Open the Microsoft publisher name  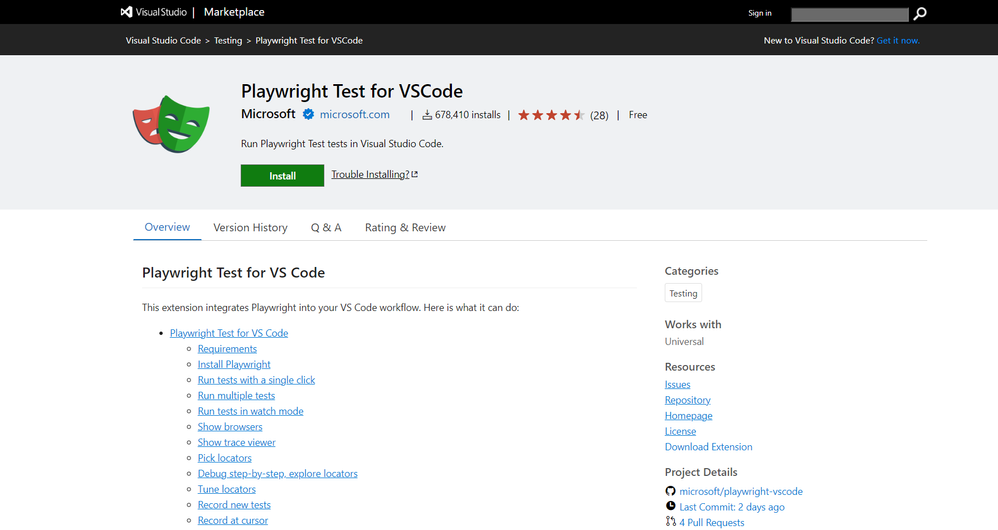click(x=268, y=114)
